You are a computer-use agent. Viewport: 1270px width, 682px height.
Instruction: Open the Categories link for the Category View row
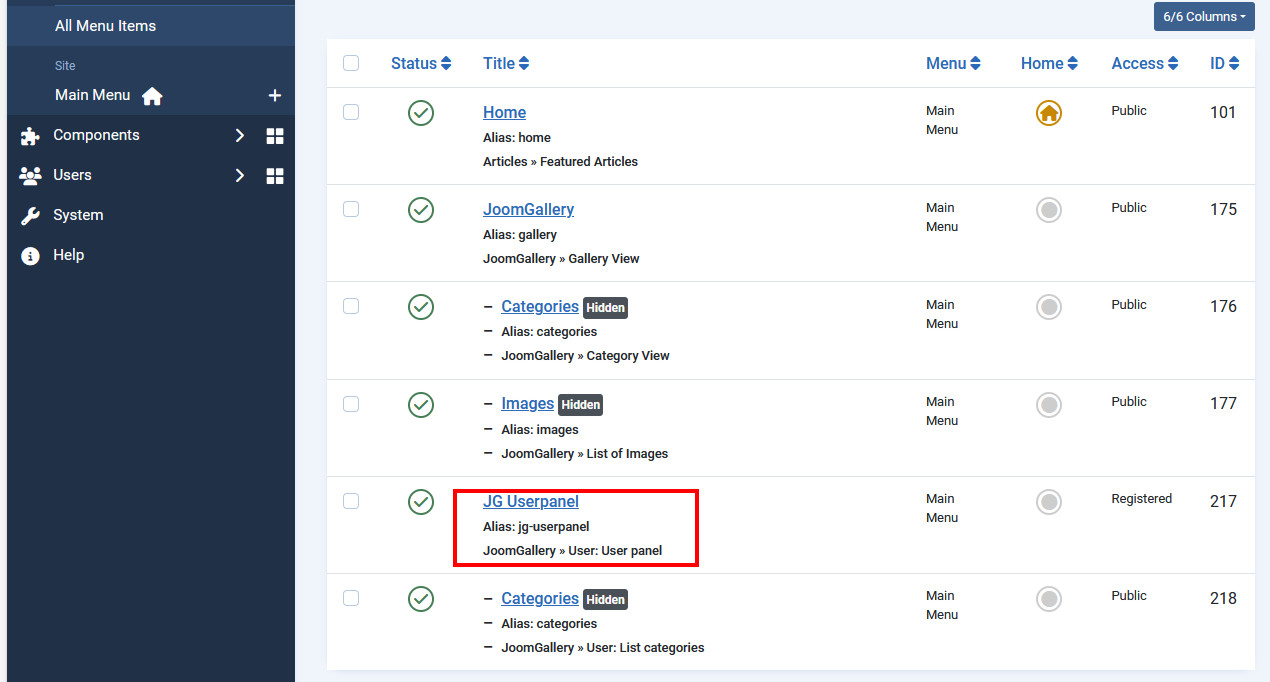click(x=540, y=306)
